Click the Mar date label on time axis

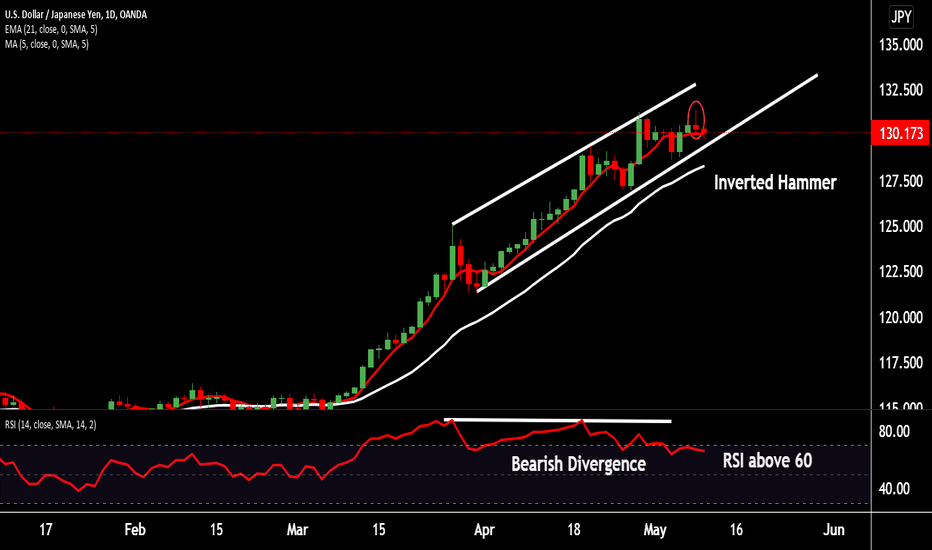297,529
